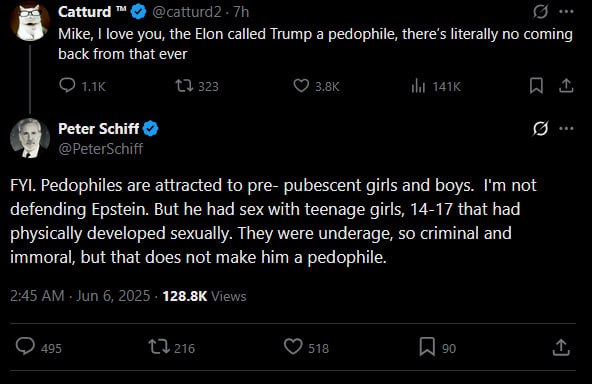The width and height of the screenshot is (592, 384).
Task: Bookmark Peter Schiff's tweet with 90 bookmarks
Action: point(427,347)
